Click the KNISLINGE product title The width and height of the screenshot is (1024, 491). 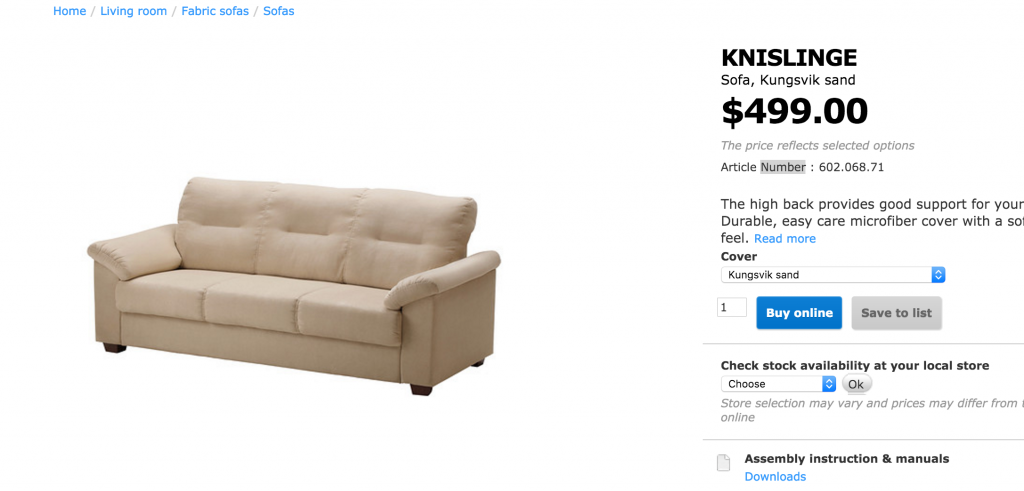point(789,58)
